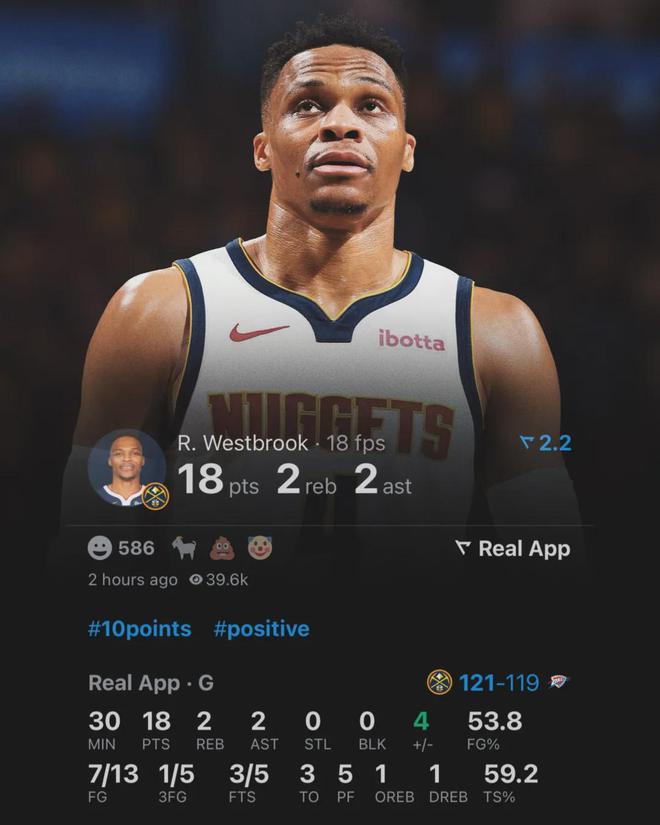
Task: Click the blue 2.2 rating indicator
Action: [x=546, y=443]
